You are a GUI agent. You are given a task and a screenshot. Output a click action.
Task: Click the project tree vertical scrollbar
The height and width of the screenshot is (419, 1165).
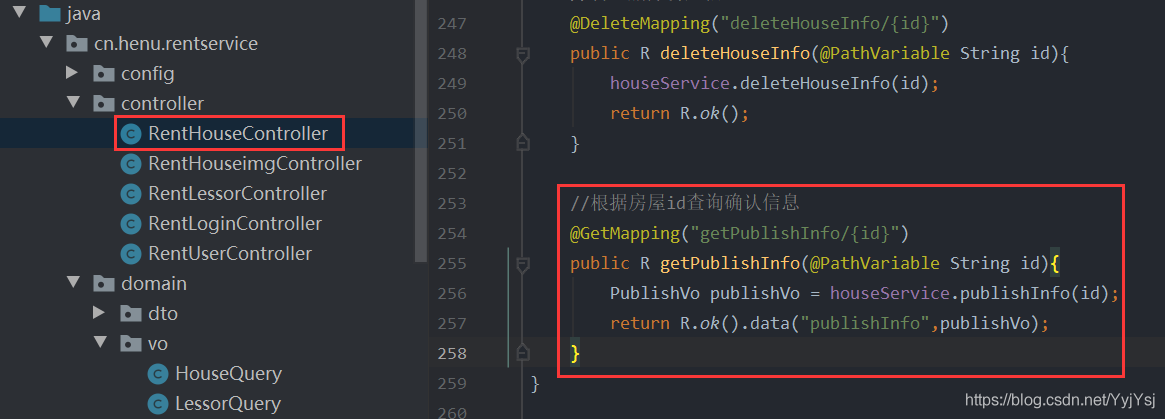(421, 130)
